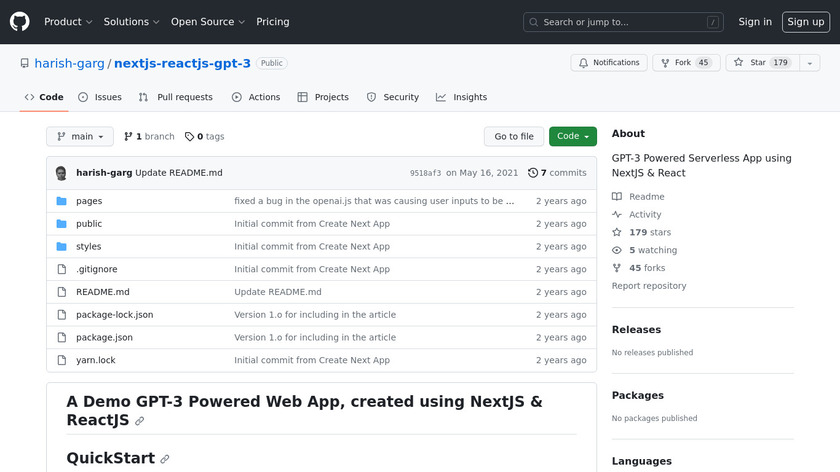The image size is (840, 472).
Task: Open the Notifications bell button
Action: click(x=609, y=63)
